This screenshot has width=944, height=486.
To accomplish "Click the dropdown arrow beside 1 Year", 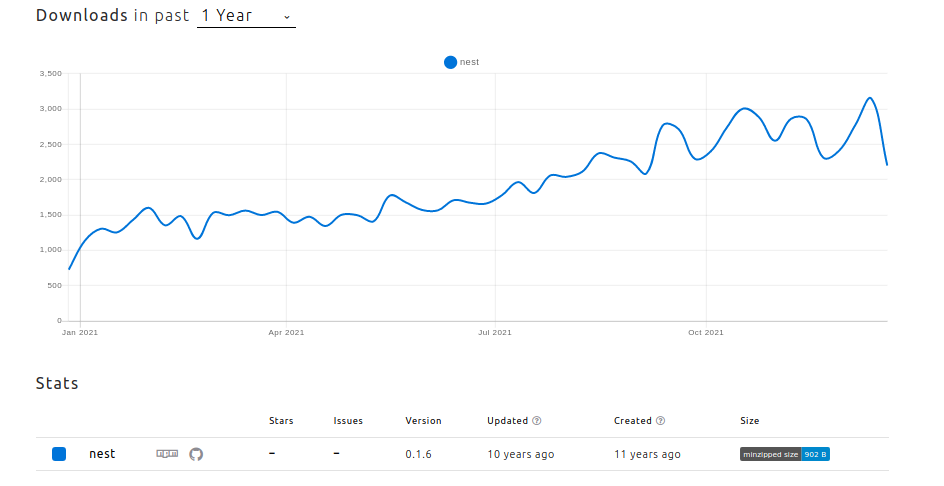I will (287, 17).
